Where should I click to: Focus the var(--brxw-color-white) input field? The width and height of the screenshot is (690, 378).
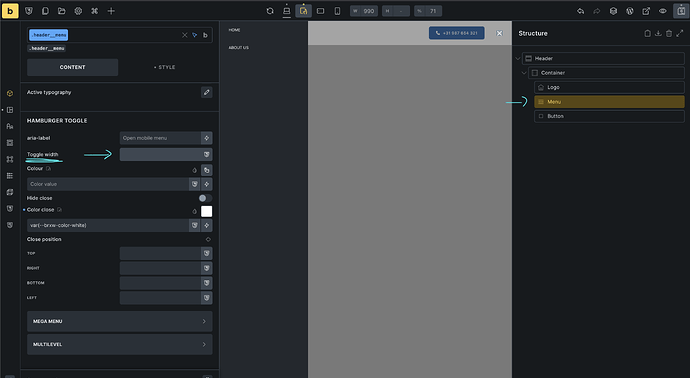coord(108,225)
